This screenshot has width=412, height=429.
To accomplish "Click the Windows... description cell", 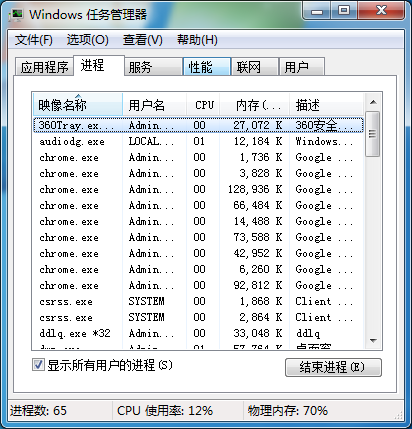I will click(x=324, y=141).
